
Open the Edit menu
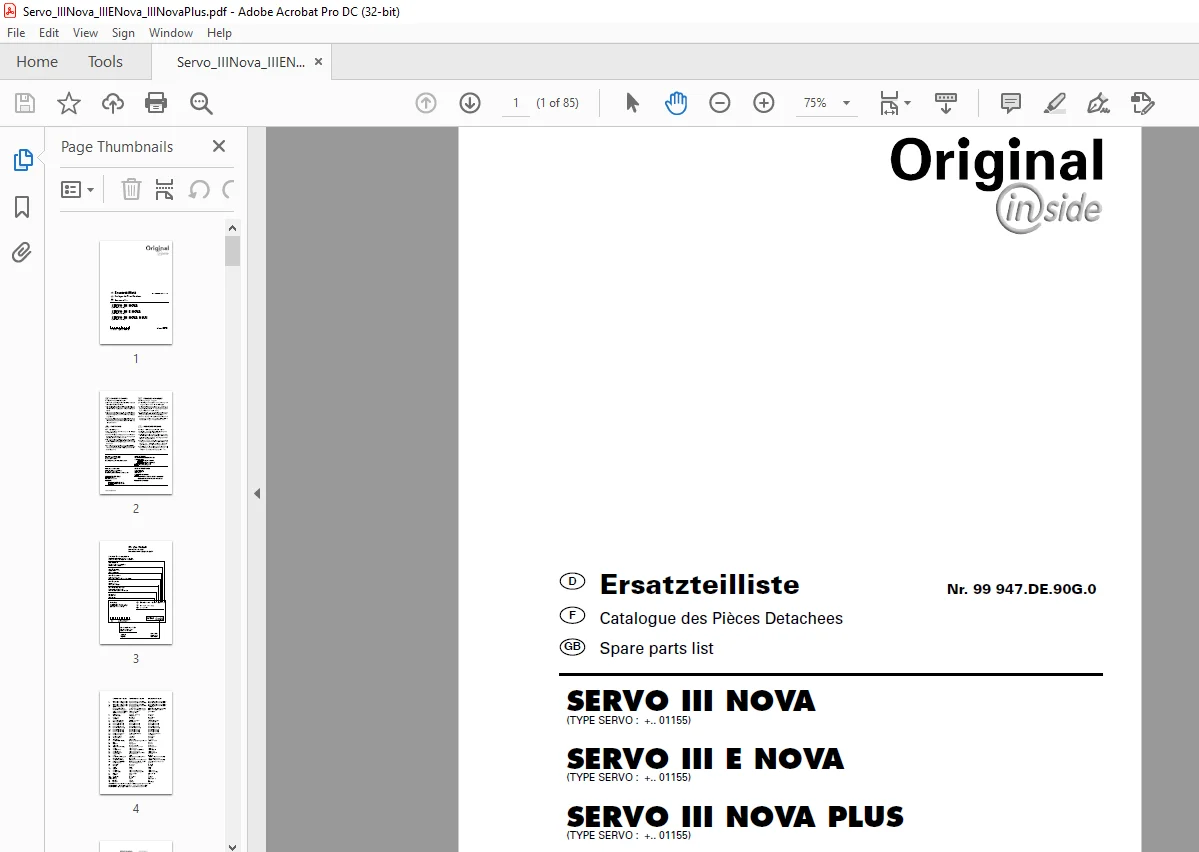pos(49,33)
